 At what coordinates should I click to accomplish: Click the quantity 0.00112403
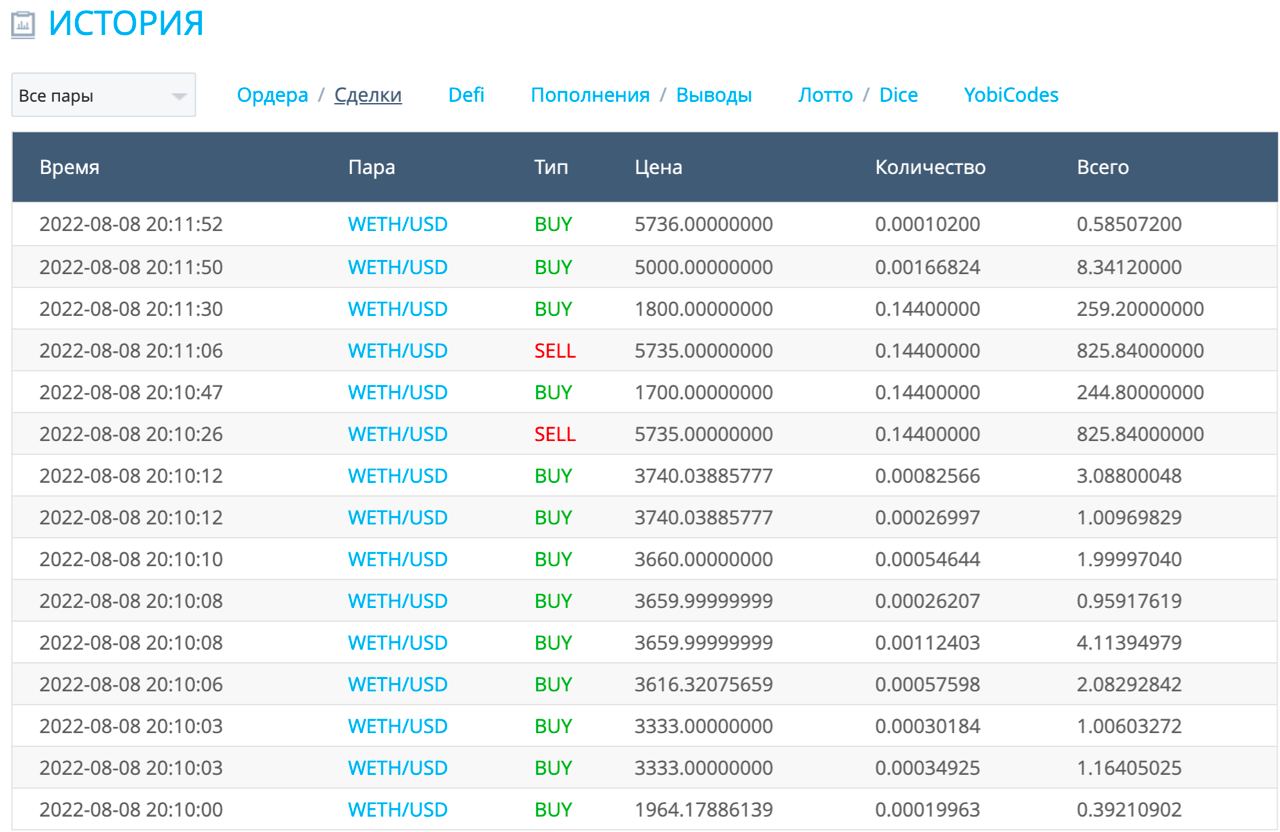[x=927, y=642]
